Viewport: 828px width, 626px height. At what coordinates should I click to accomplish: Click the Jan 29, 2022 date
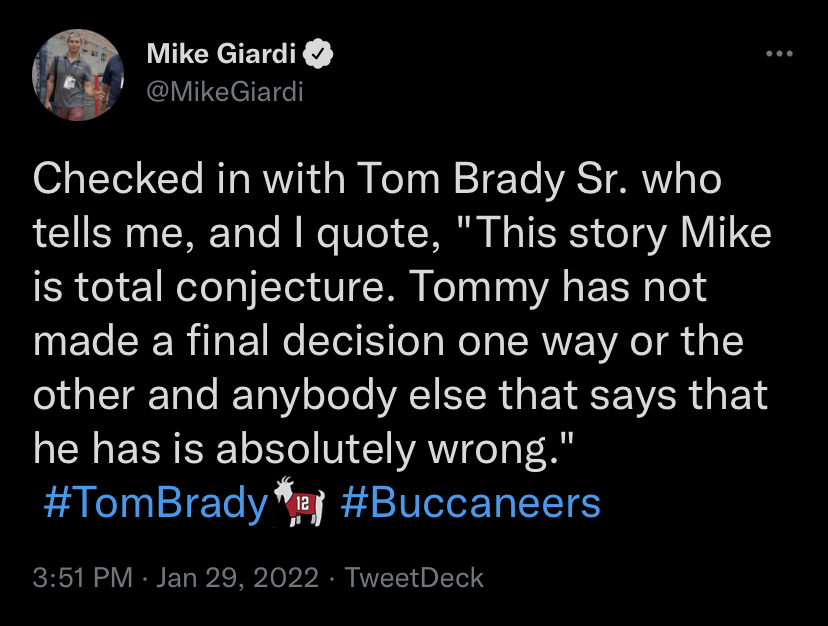click(238, 577)
